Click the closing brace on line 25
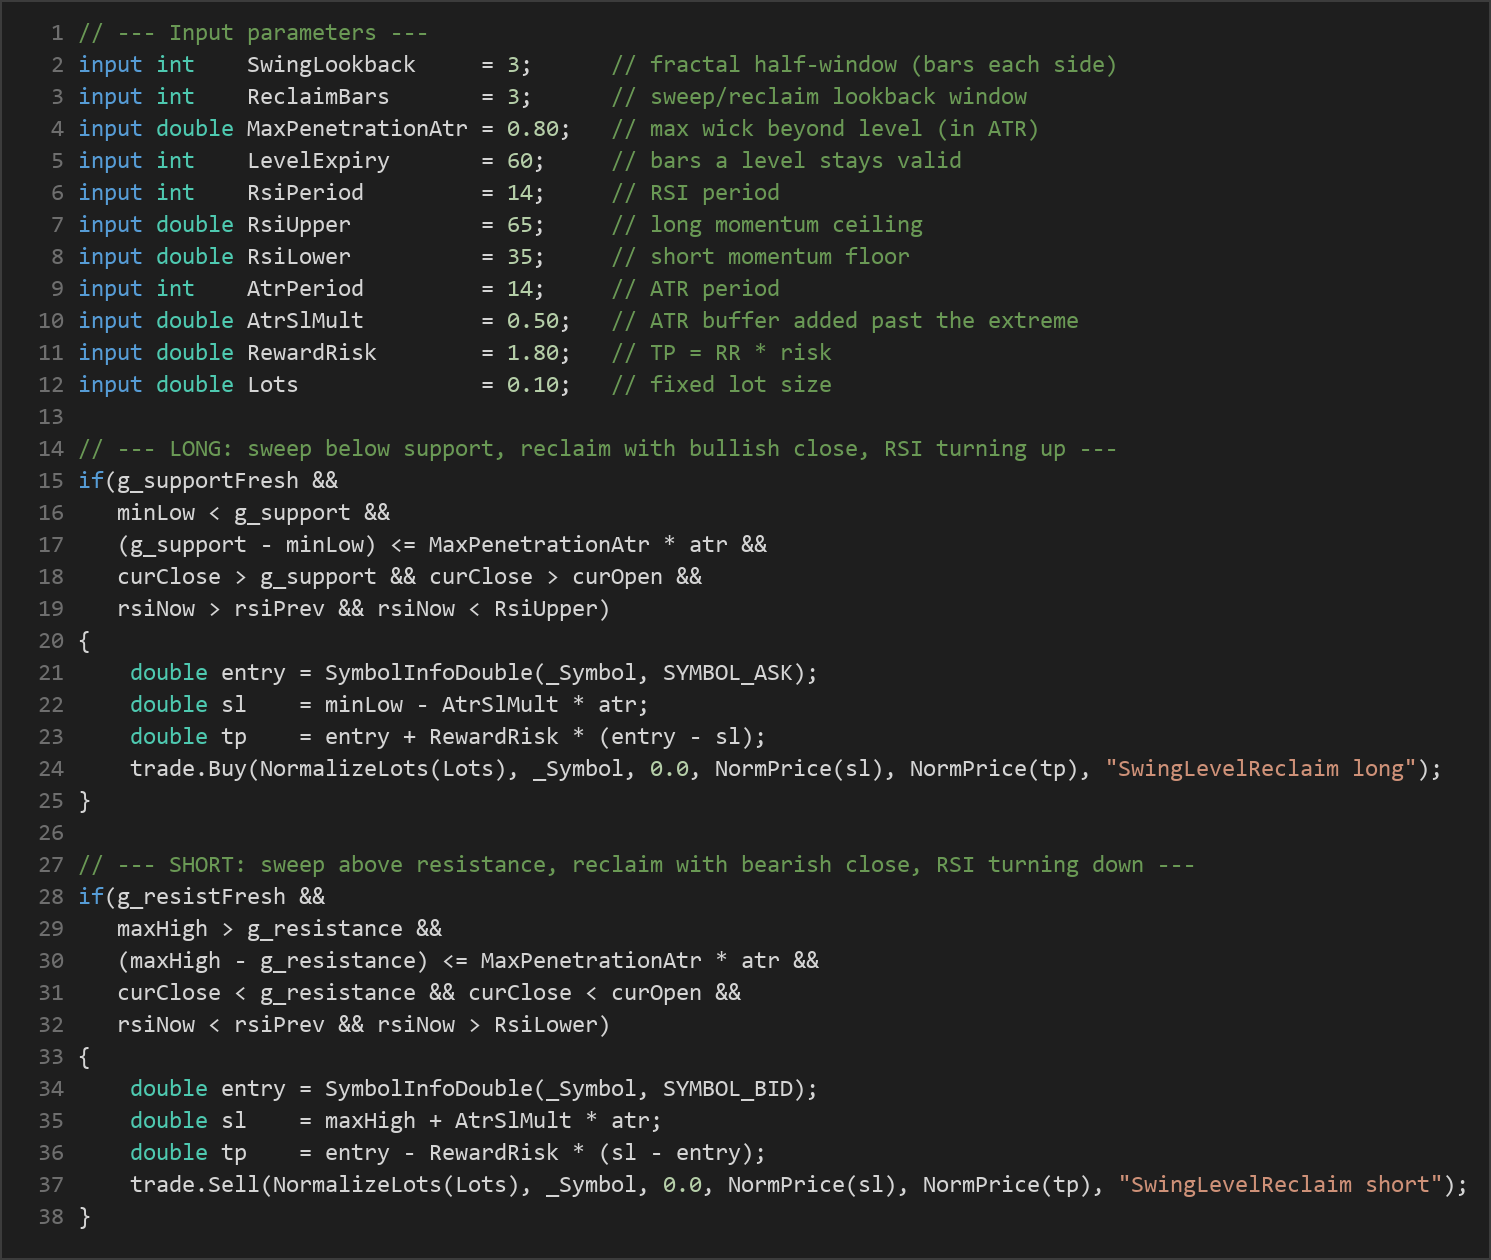Viewport: 1491px width, 1260px height. click(x=84, y=801)
